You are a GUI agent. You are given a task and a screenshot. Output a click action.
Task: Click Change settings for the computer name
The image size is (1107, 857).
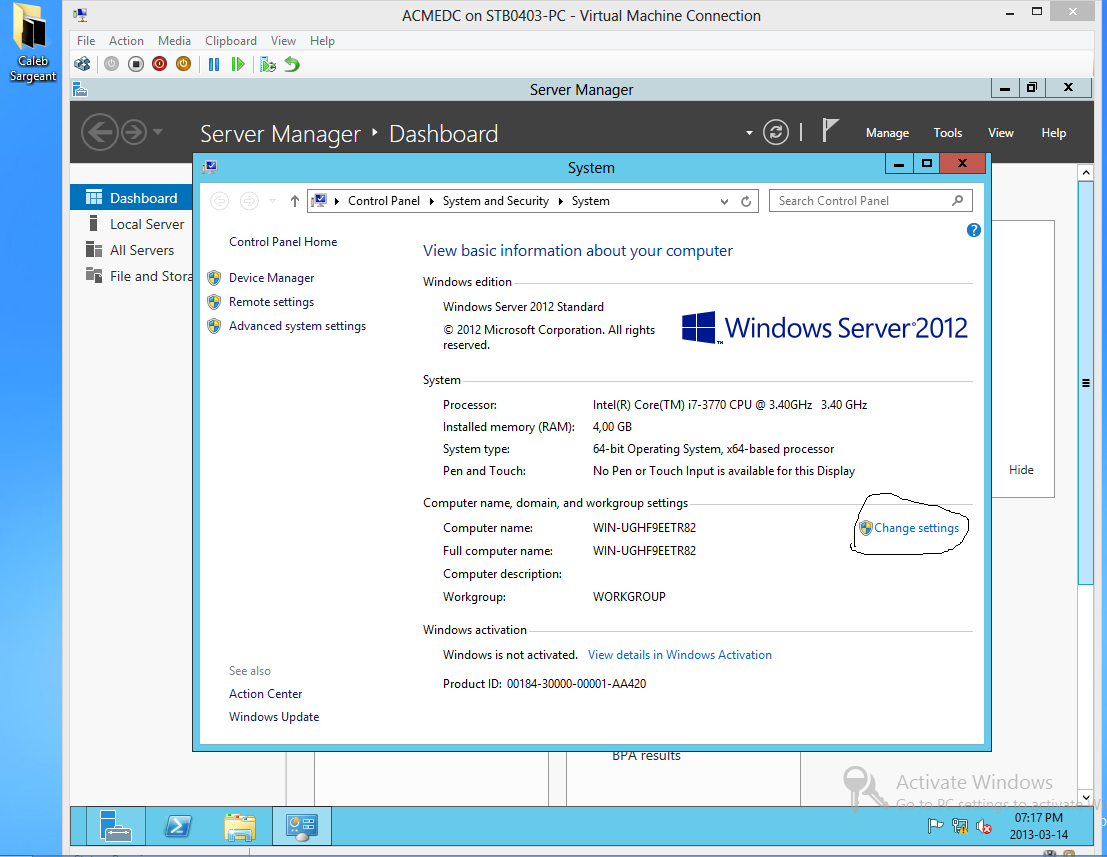[916, 528]
